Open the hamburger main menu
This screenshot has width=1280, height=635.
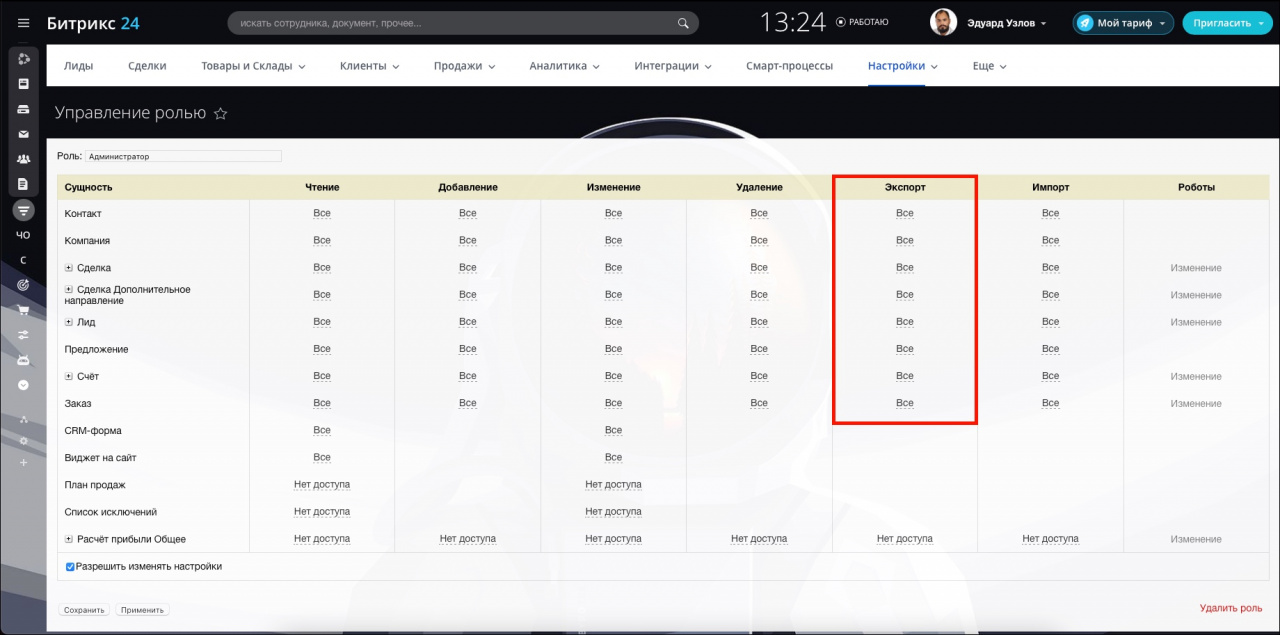(x=23, y=23)
